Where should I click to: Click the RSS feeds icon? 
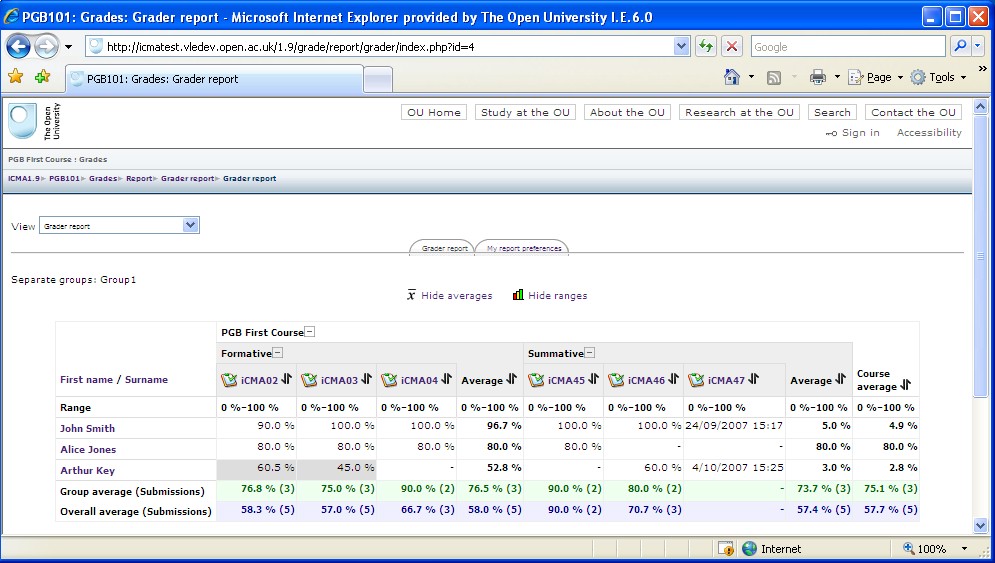tap(774, 77)
